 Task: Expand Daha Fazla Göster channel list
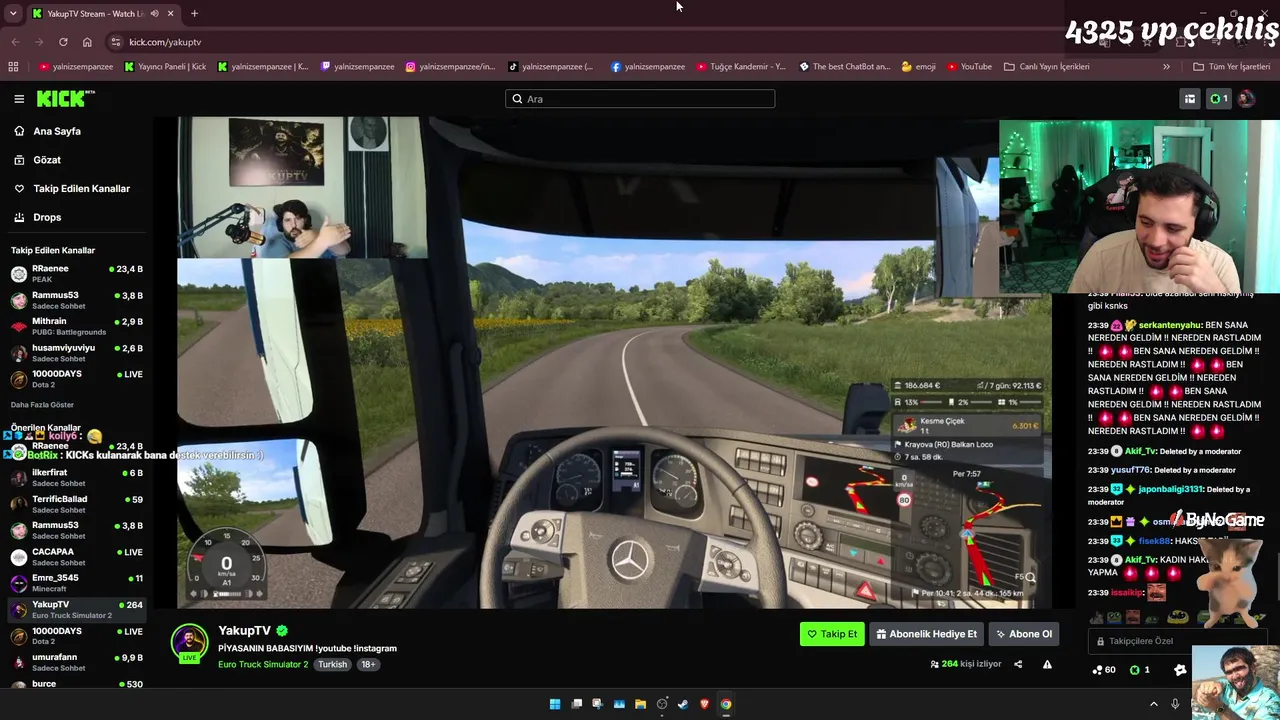click(42, 405)
